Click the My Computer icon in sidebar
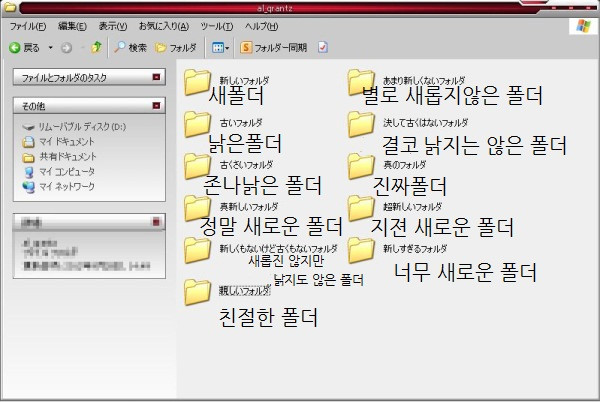Viewport: 600px width, 402px height. 29,172
